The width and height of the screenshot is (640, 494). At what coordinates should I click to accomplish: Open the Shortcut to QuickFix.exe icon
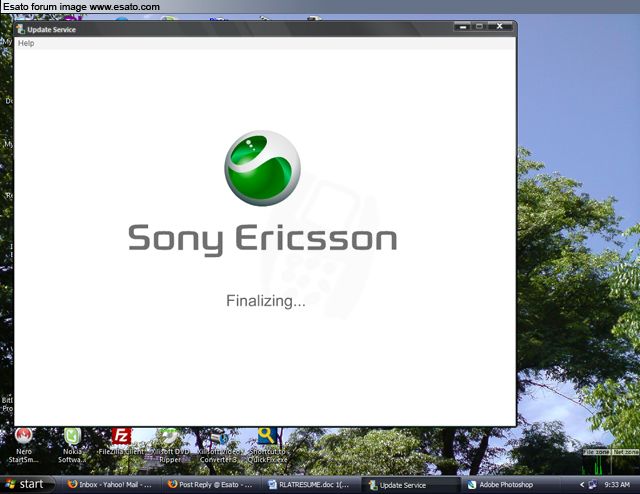click(x=267, y=445)
